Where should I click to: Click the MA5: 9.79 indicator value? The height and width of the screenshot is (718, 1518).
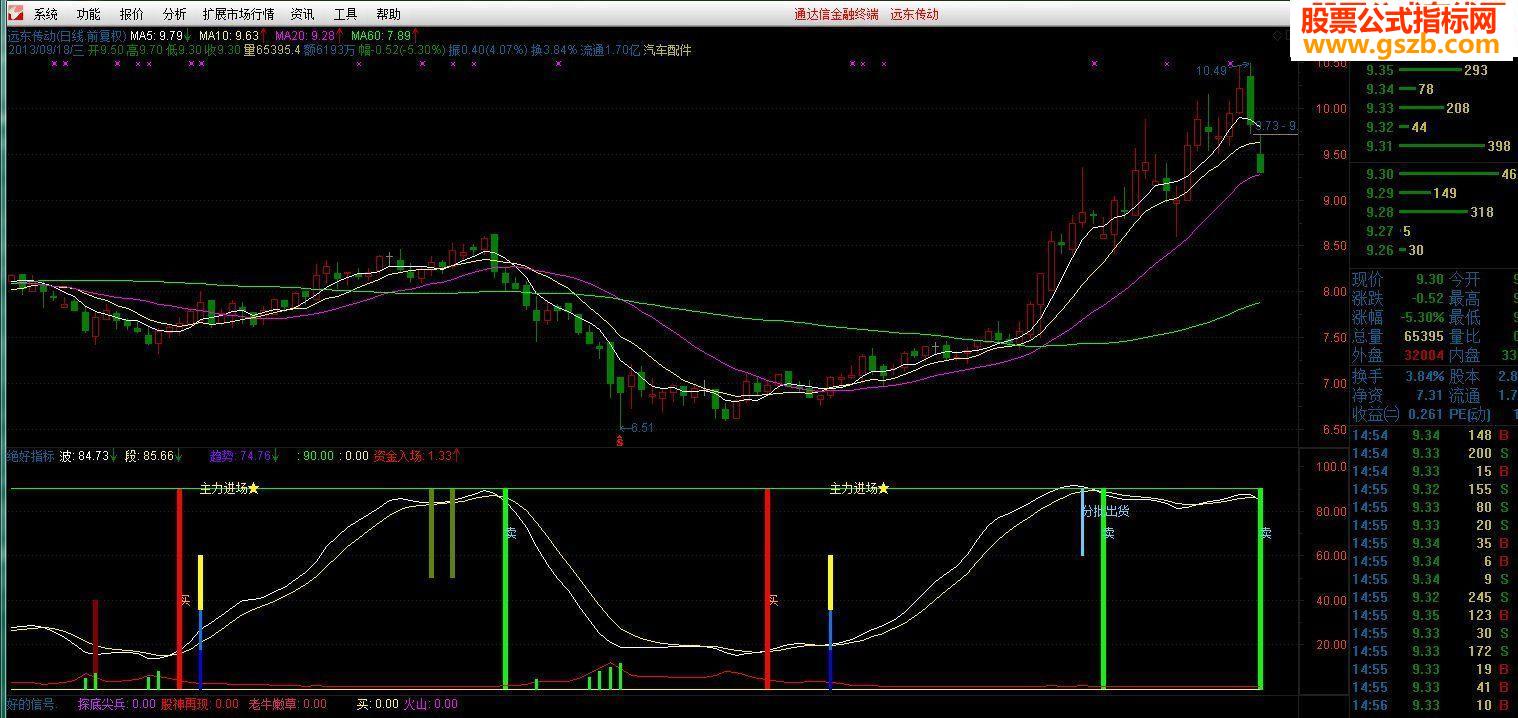[x=158, y=36]
